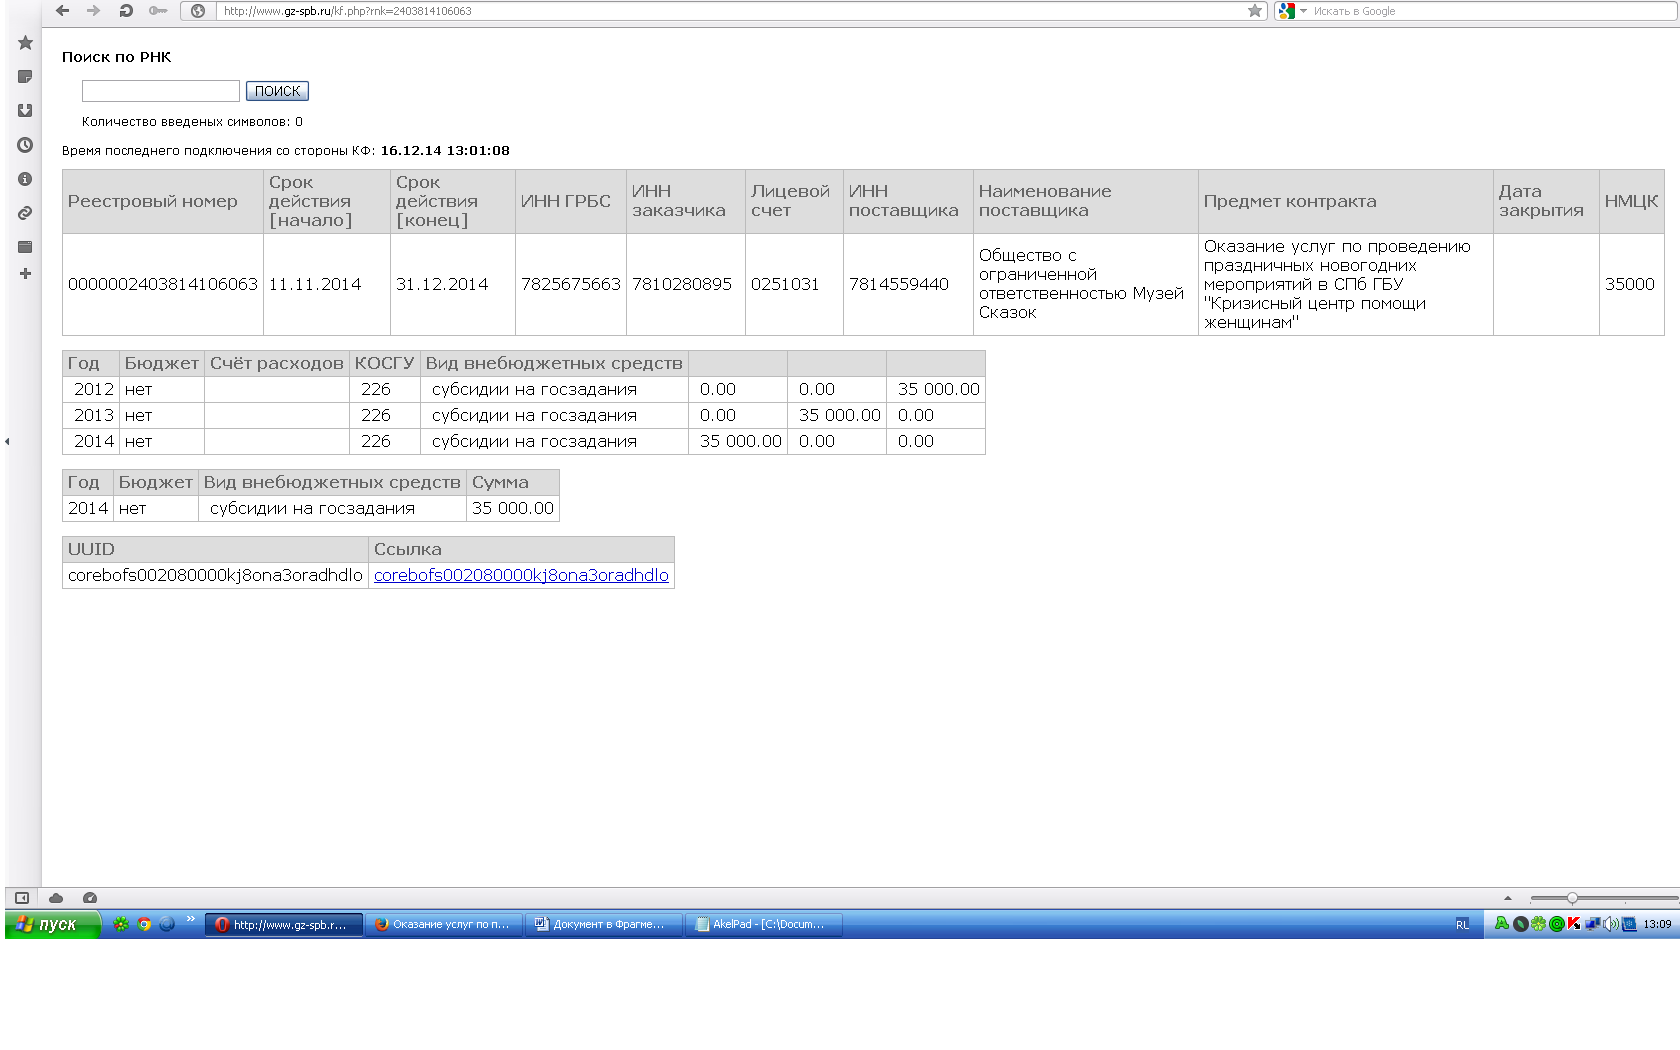Click the network connection tray icon

(1592, 924)
